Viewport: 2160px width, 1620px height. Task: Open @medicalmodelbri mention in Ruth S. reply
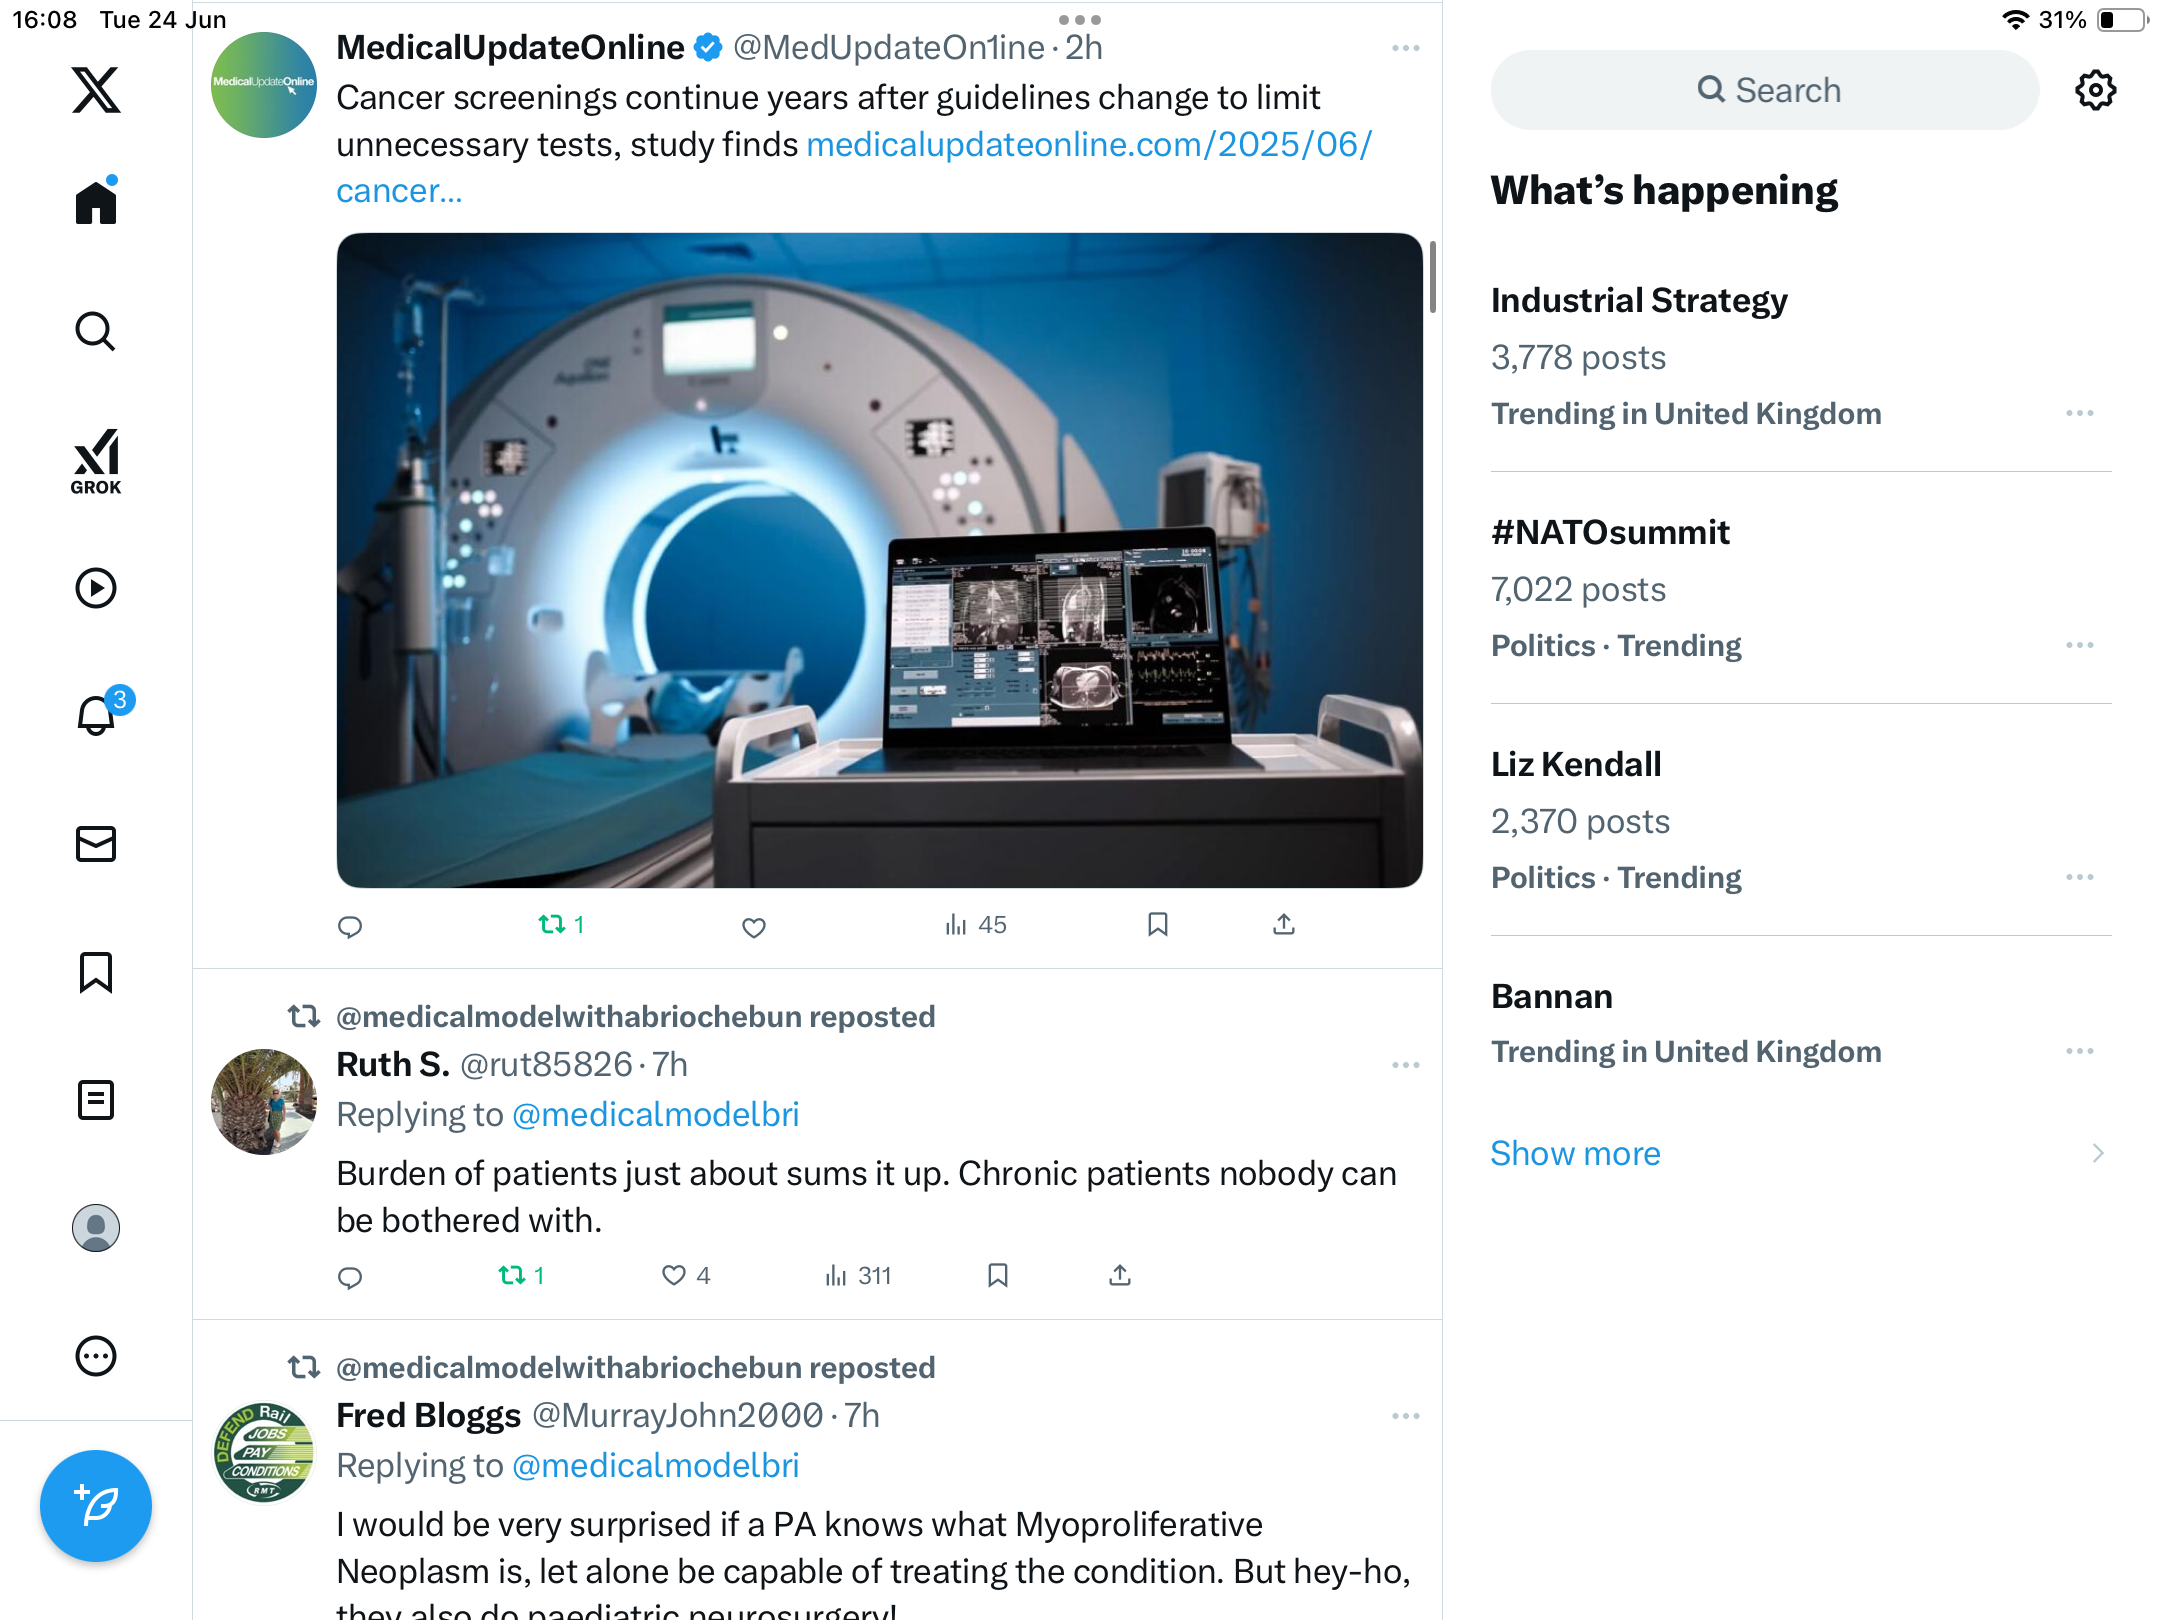click(x=656, y=1114)
